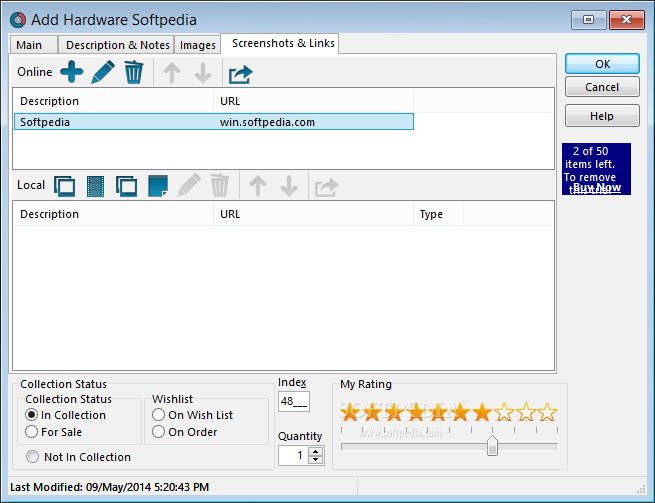The height and width of the screenshot is (503, 655).
Task: Select Screenshots & Links tab
Action: [280, 43]
